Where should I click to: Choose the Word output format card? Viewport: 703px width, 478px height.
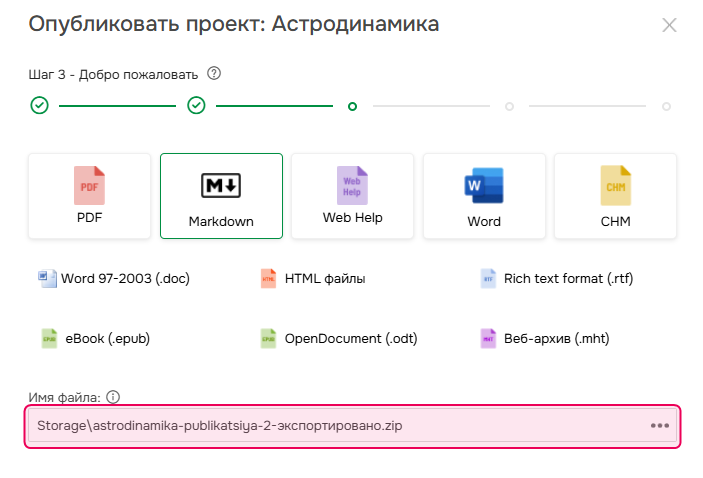pyautogui.click(x=484, y=196)
